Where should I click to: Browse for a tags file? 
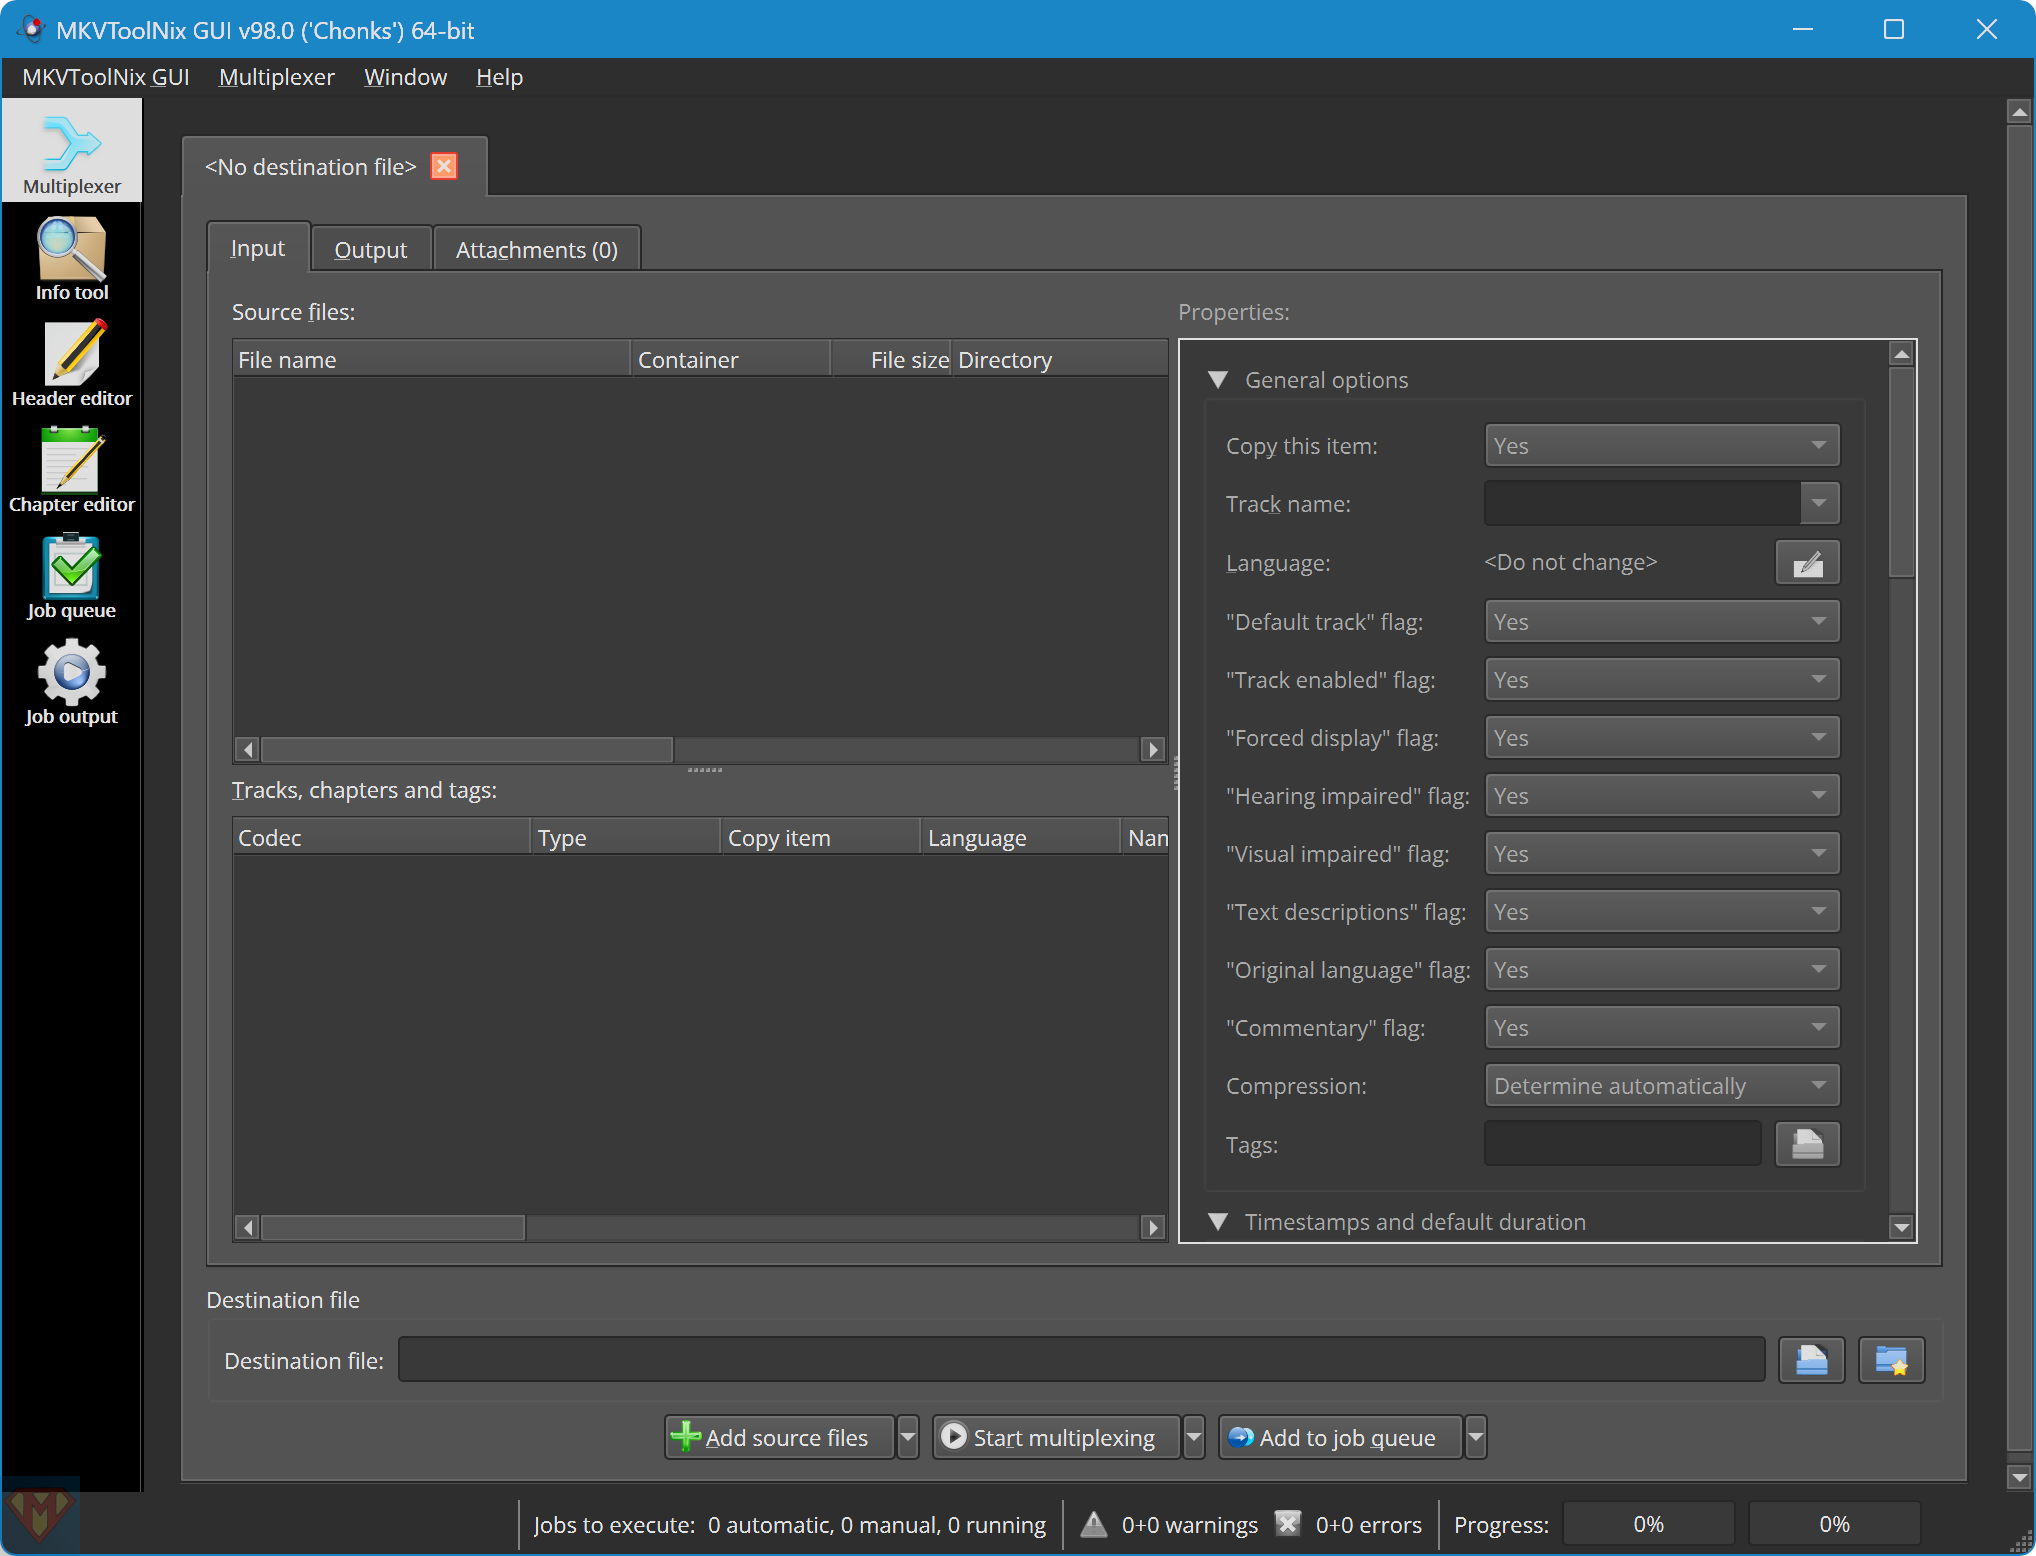click(x=1807, y=1144)
